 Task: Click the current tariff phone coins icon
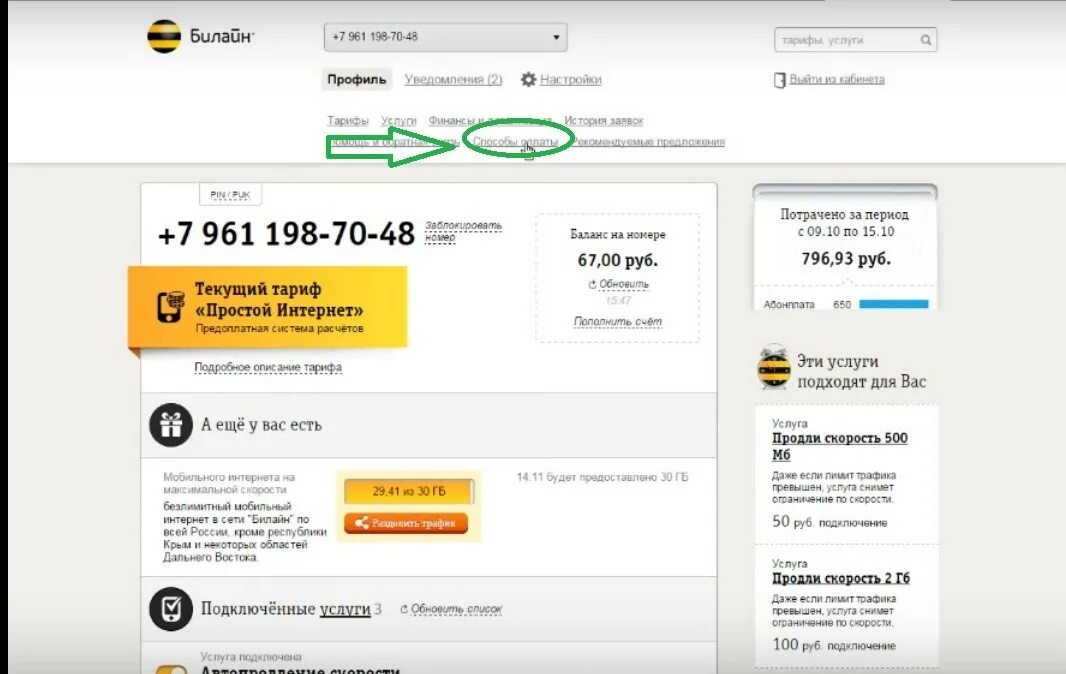pos(170,307)
